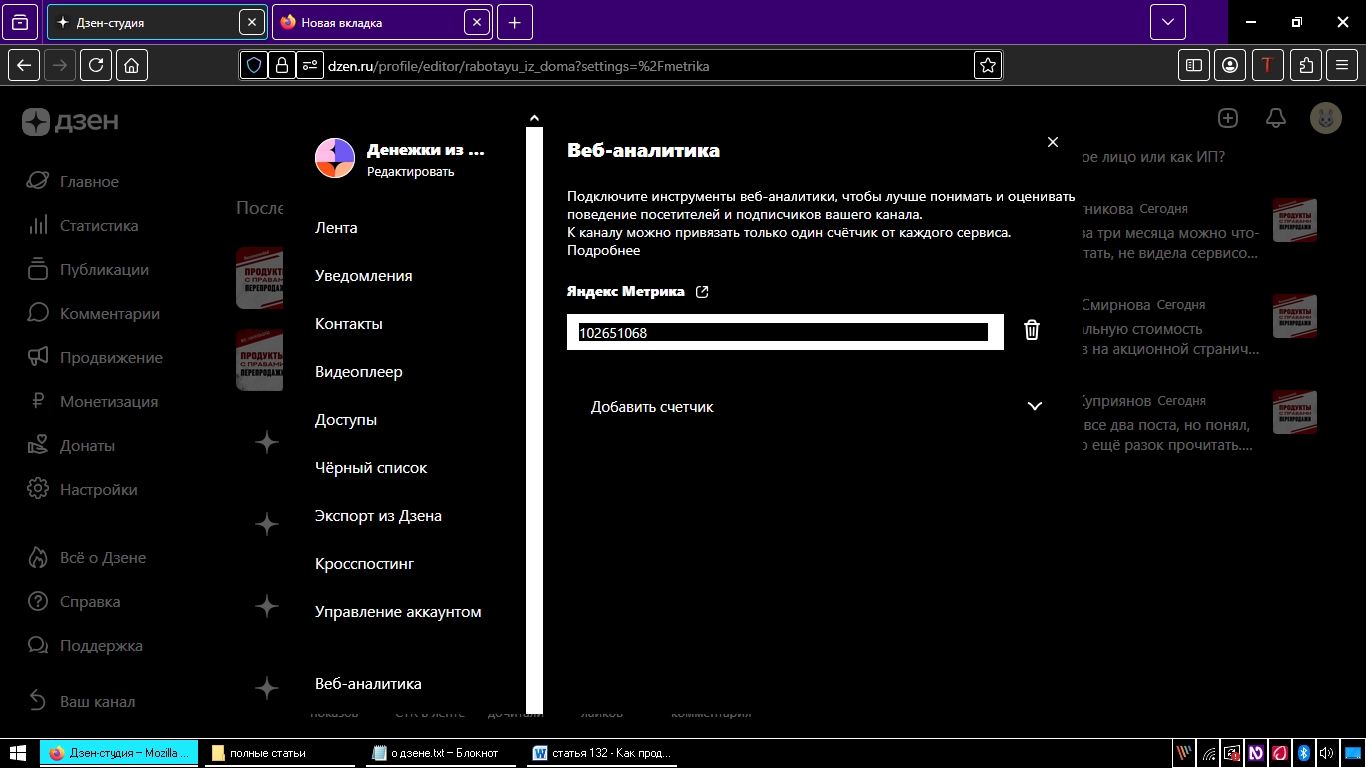Image resolution: width=1366 pixels, height=768 pixels.
Task: Click the Дзен logo
Action: (70, 122)
